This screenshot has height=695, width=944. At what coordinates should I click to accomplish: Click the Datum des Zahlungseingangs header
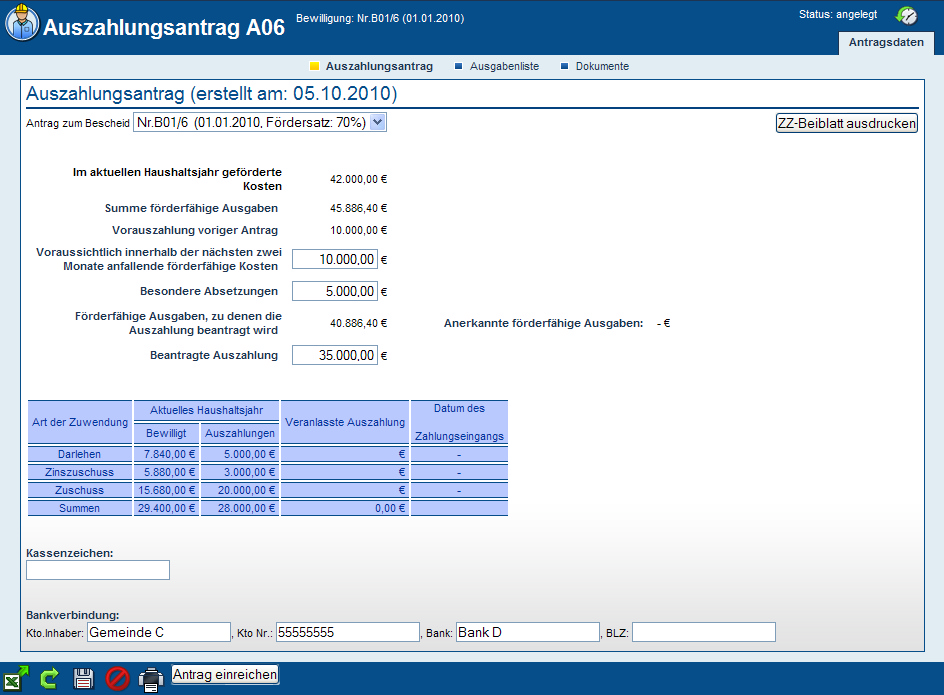(459, 422)
